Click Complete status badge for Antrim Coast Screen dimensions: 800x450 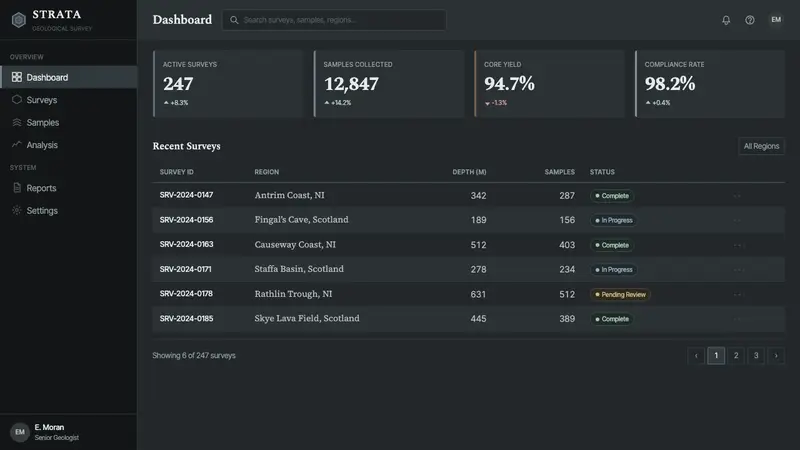[x=612, y=196]
